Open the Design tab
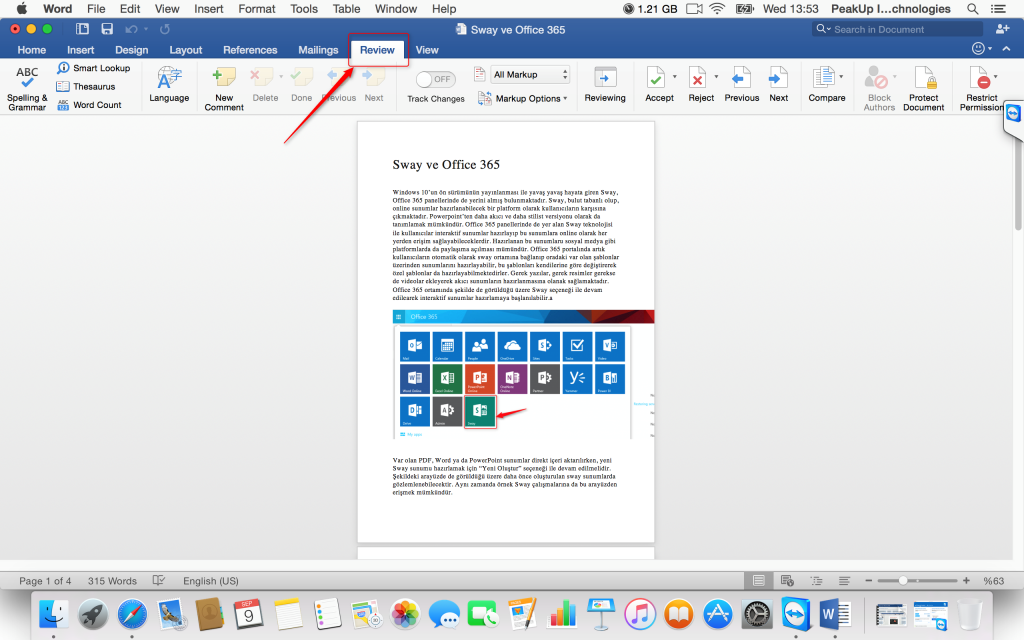The image size is (1024, 640). [131, 50]
